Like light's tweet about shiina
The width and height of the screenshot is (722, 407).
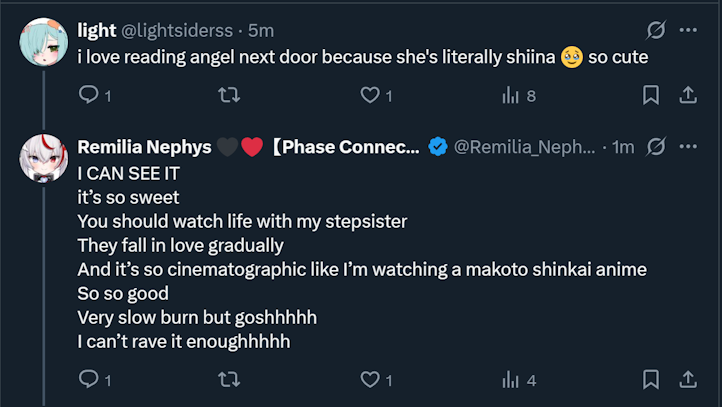coord(371,95)
